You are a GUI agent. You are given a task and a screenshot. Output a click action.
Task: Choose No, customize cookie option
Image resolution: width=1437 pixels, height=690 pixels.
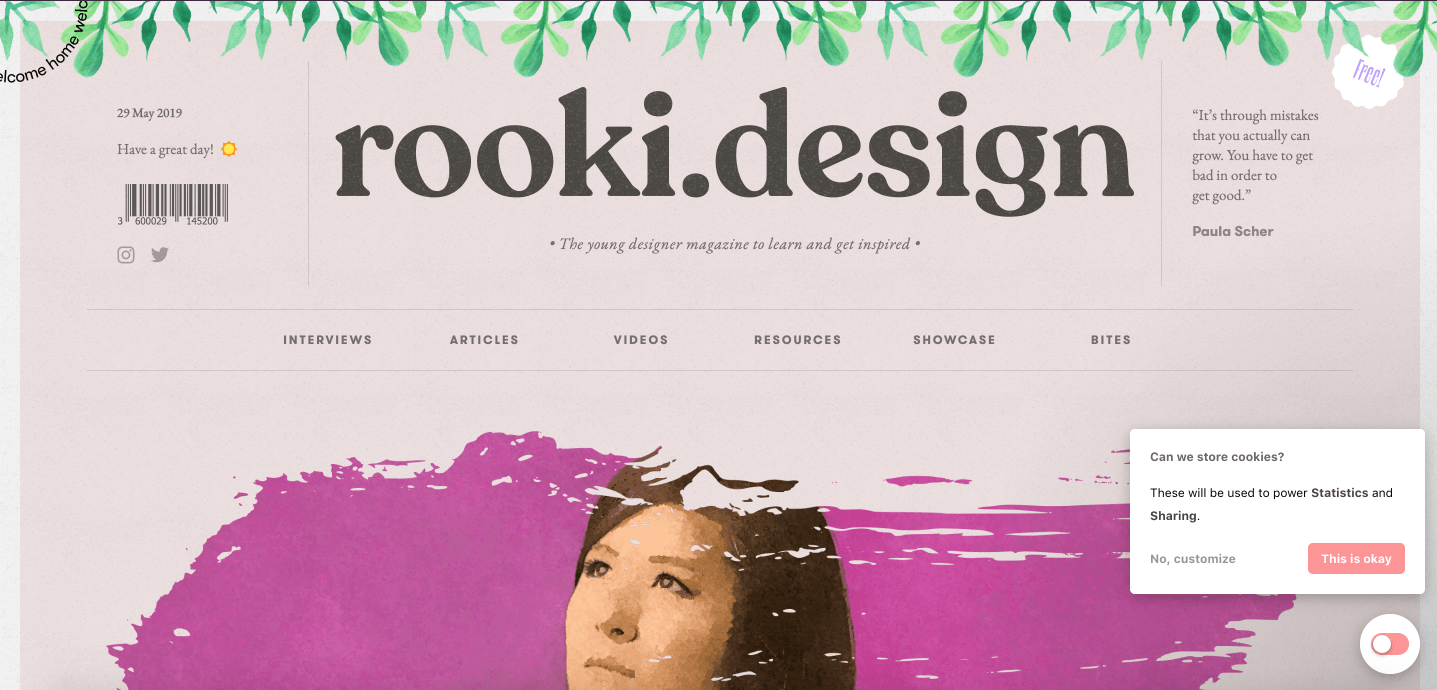pos(1192,559)
